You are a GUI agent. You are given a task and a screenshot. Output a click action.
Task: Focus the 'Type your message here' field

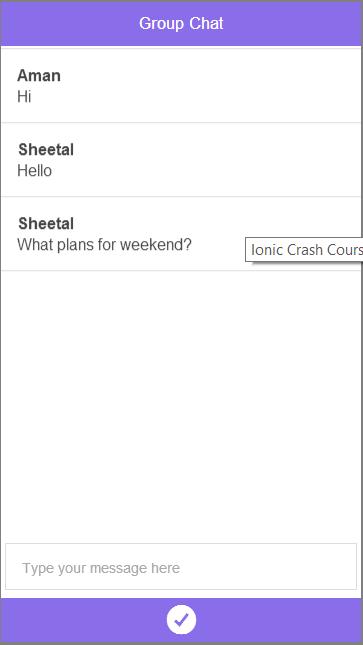[181, 566]
